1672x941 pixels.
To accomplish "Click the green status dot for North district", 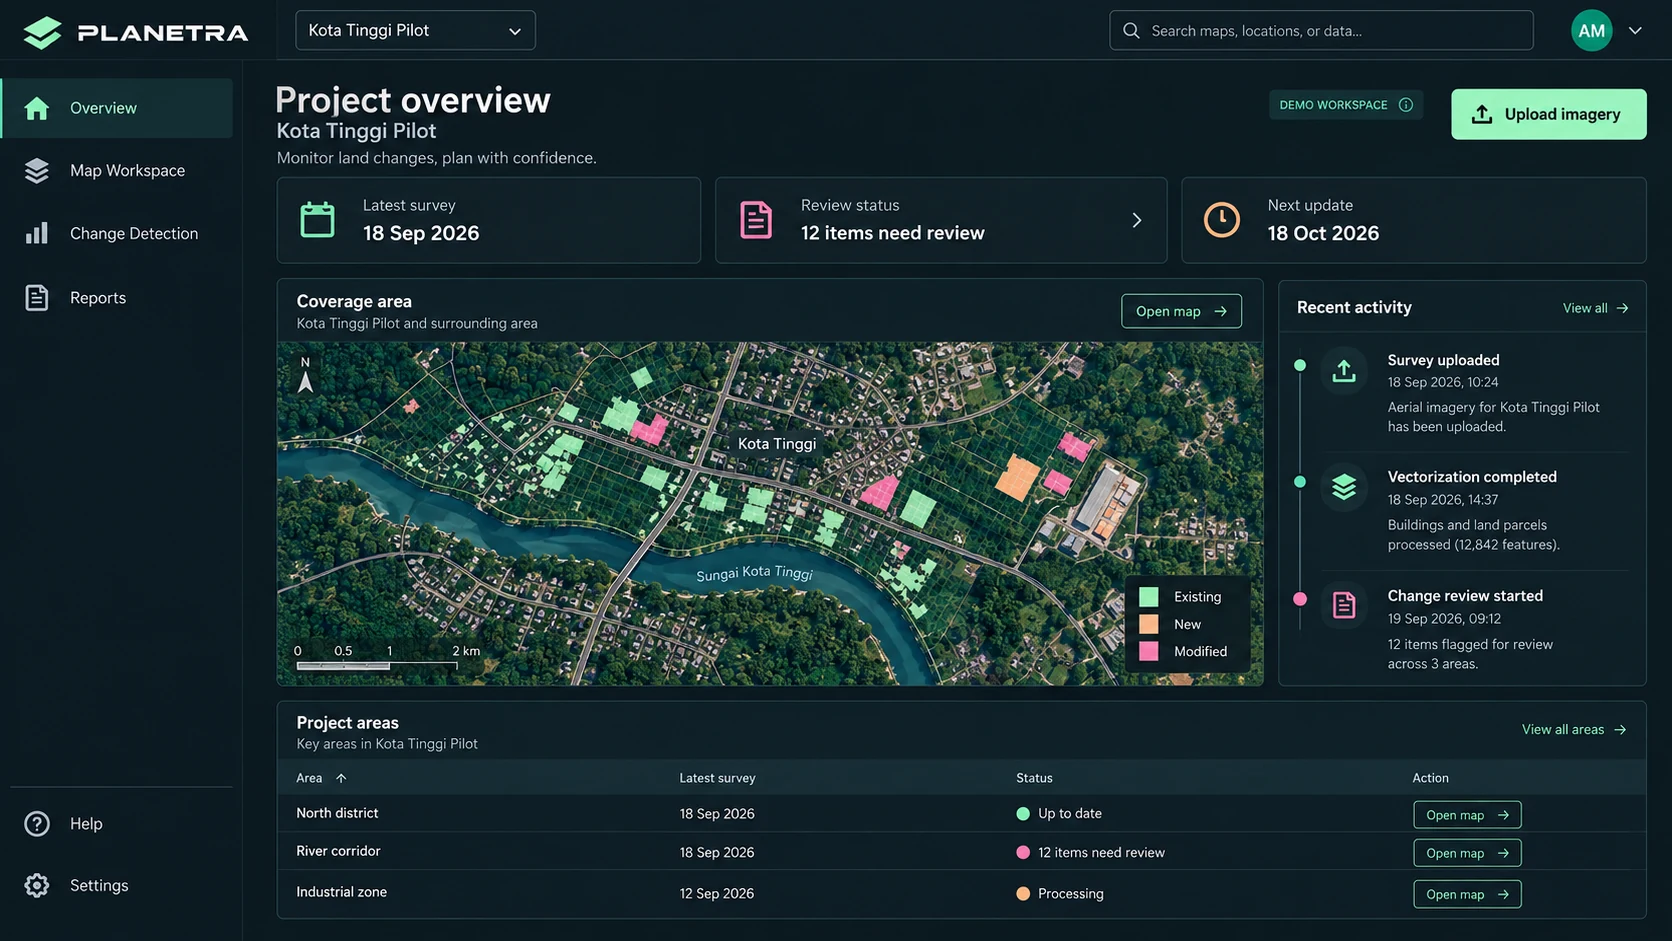I will [x=1023, y=814].
